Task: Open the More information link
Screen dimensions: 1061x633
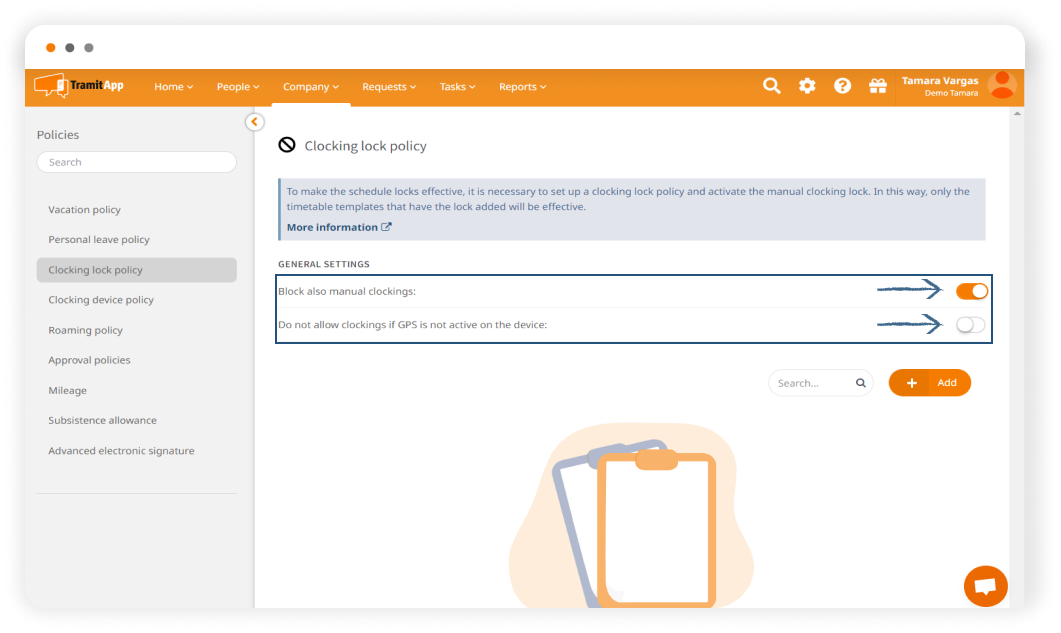Action: pyautogui.click(x=339, y=227)
